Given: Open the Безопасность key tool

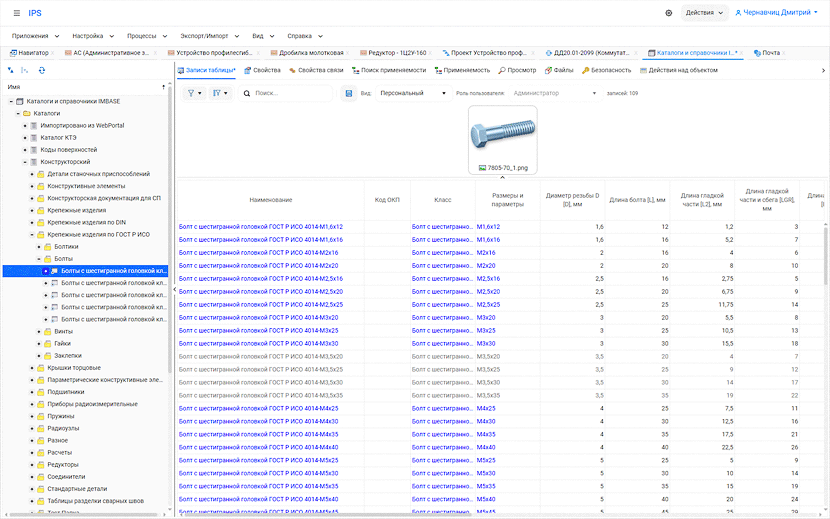Looking at the screenshot, I should tap(605, 70).
